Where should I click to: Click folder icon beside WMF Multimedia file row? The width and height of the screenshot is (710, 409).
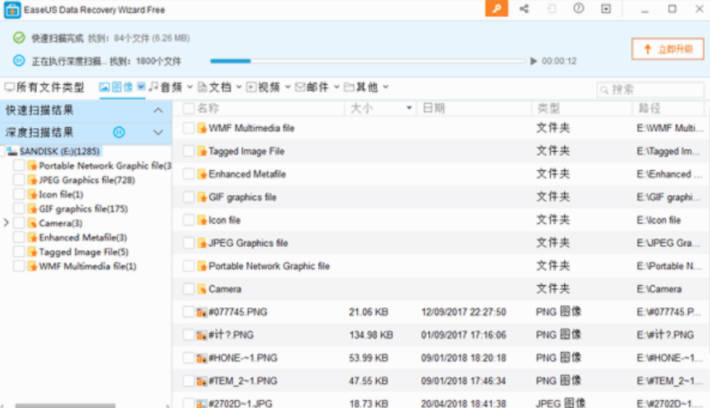click(x=202, y=128)
